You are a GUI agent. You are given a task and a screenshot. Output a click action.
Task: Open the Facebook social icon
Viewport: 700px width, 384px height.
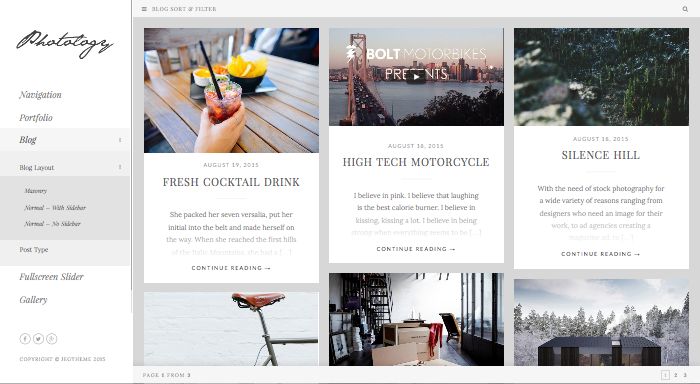(x=25, y=338)
